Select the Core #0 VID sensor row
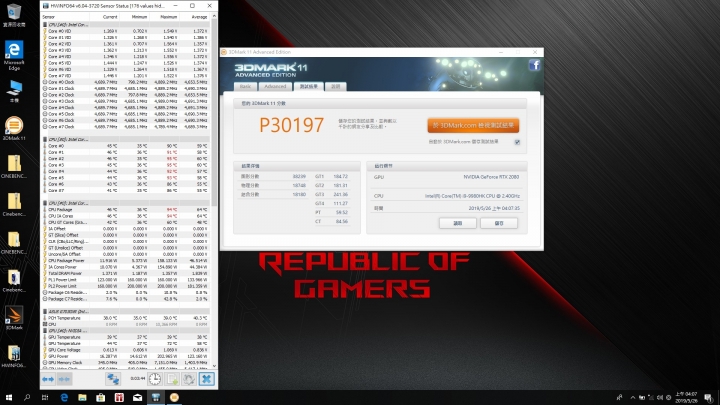Viewport: 720px width, 405px height. tap(125, 31)
